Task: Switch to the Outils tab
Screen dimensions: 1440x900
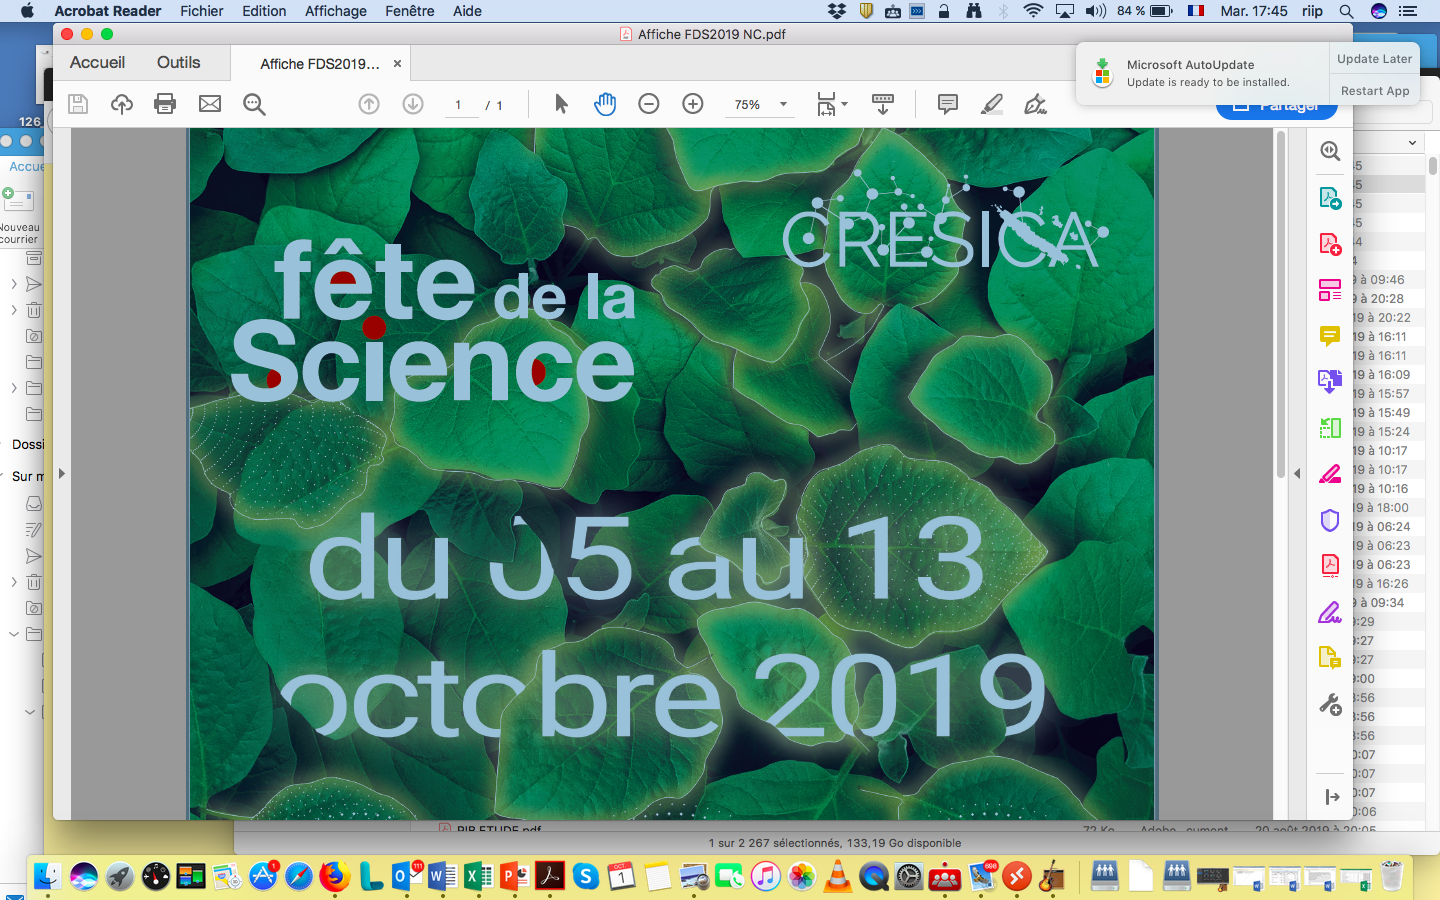Action: click(179, 62)
